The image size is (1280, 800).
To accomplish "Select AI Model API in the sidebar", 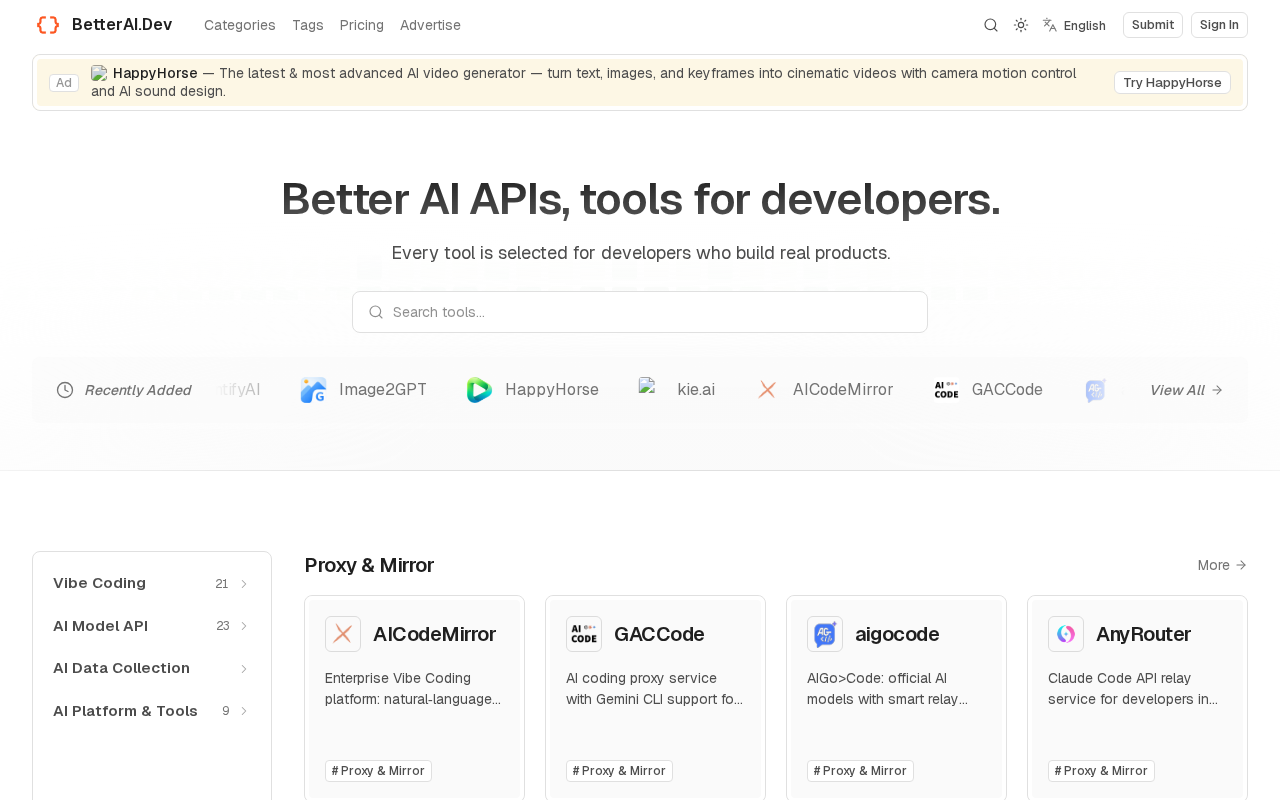I will click(x=100, y=626).
